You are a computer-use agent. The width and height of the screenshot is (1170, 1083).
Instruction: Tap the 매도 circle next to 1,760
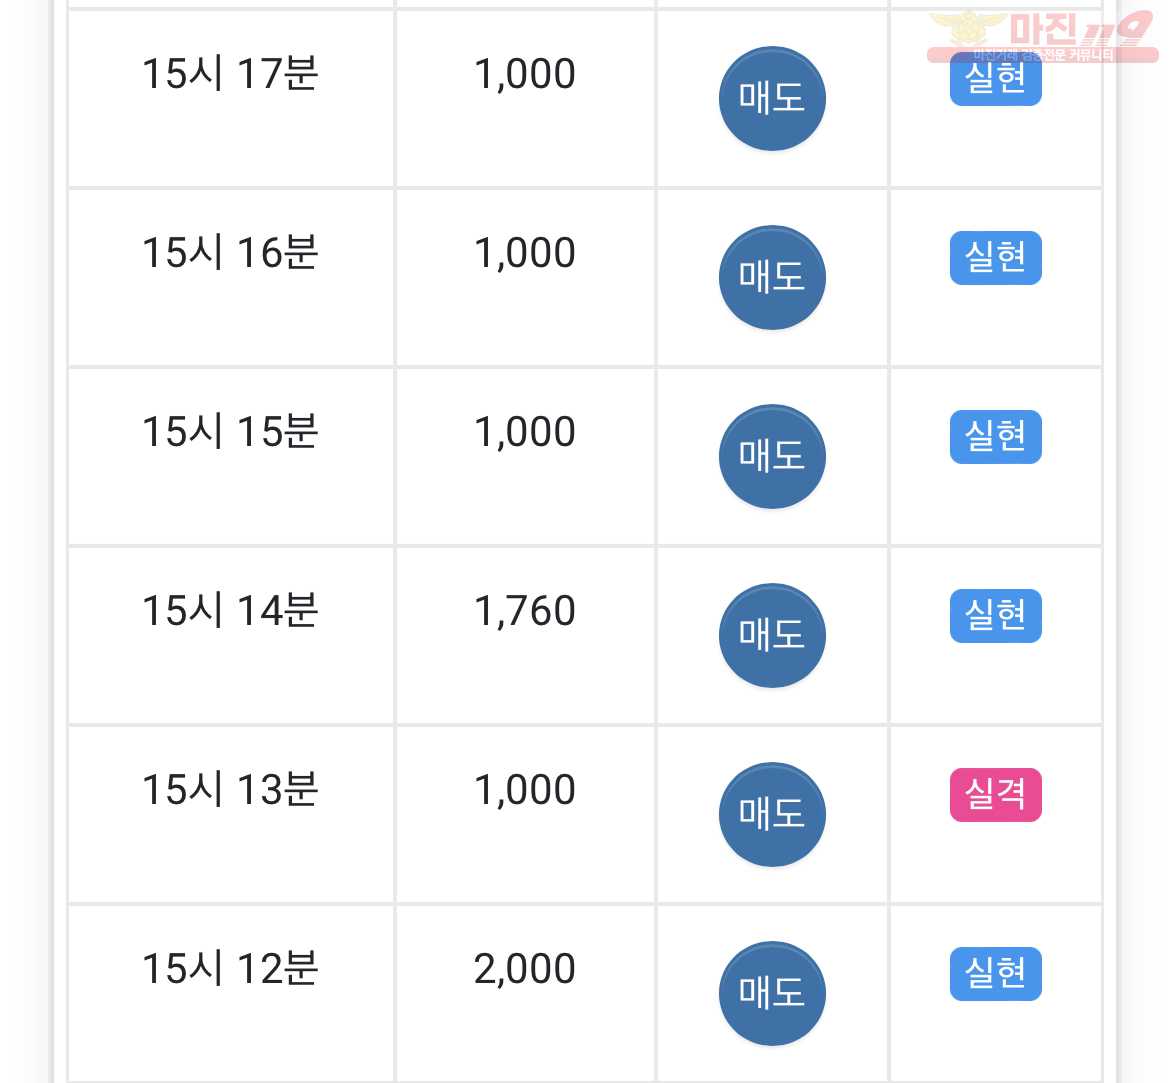pyautogui.click(x=772, y=635)
